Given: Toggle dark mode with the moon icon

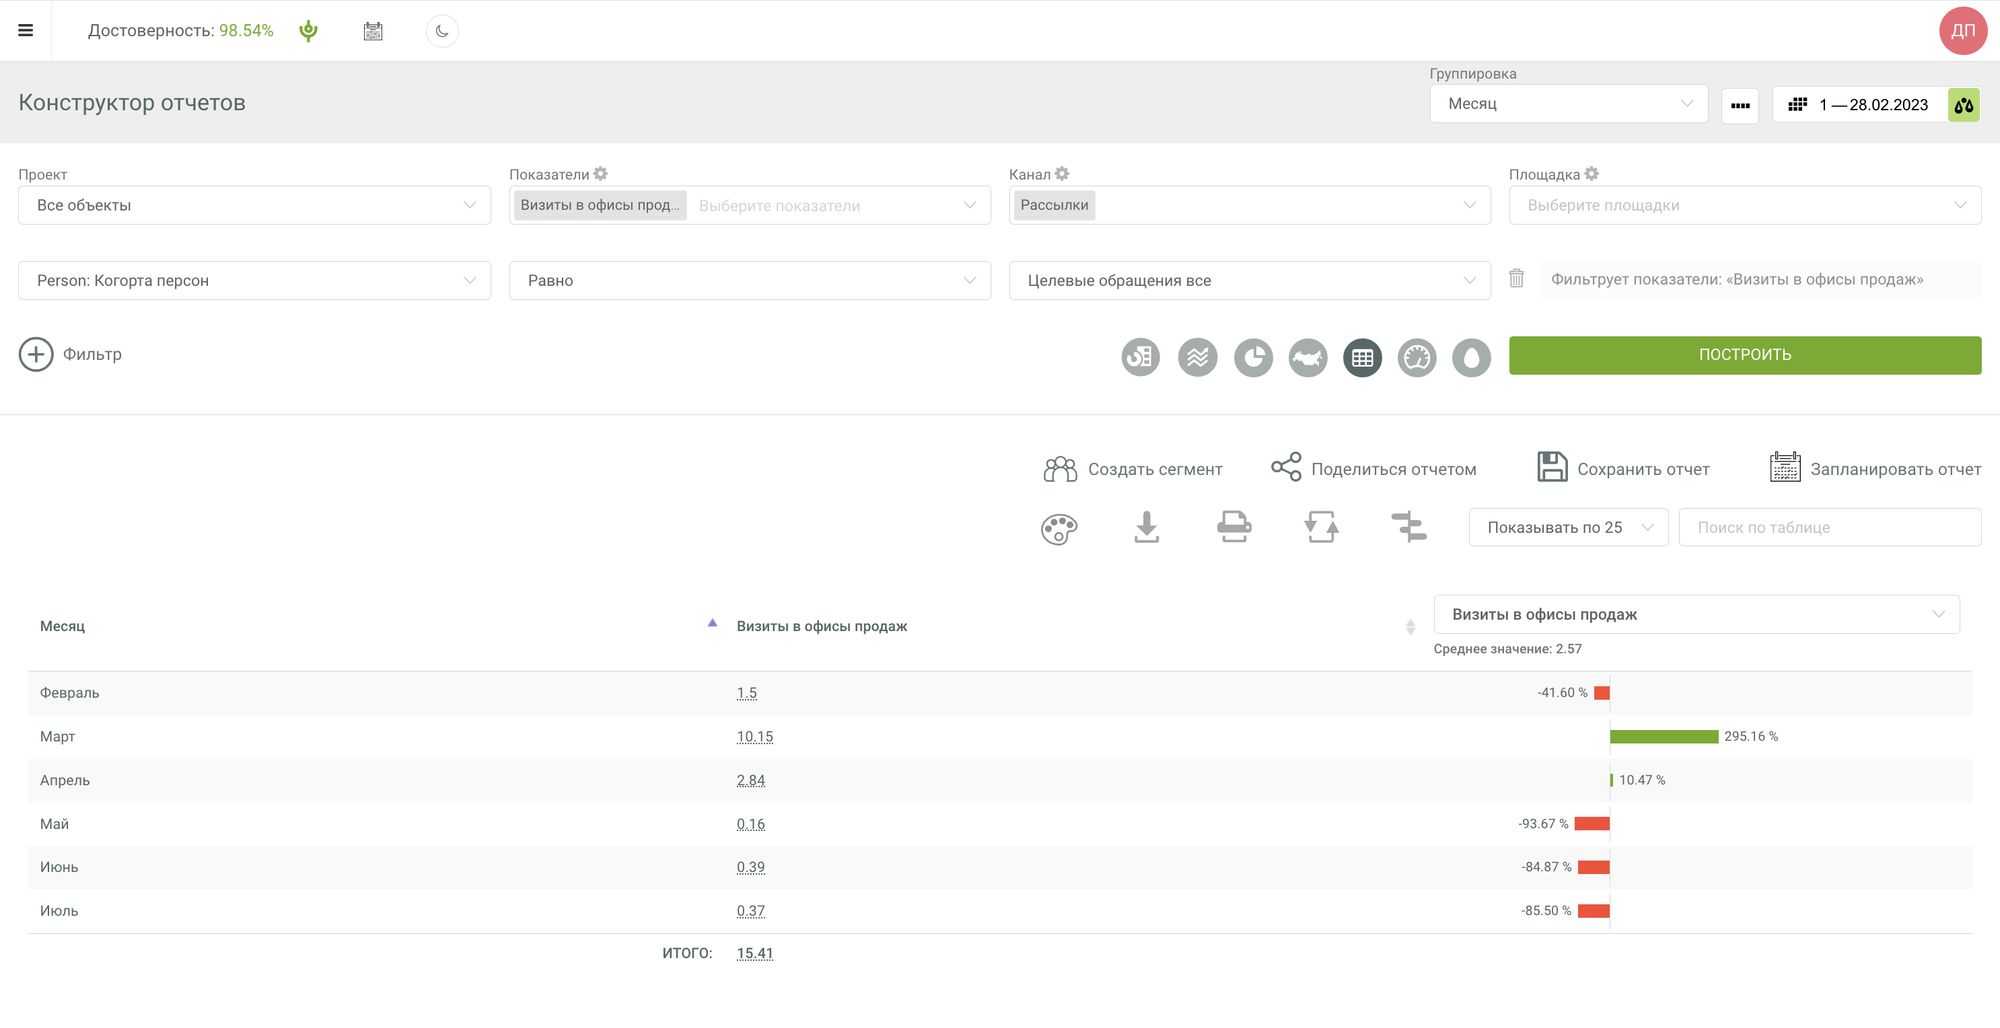Looking at the screenshot, I should [442, 31].
